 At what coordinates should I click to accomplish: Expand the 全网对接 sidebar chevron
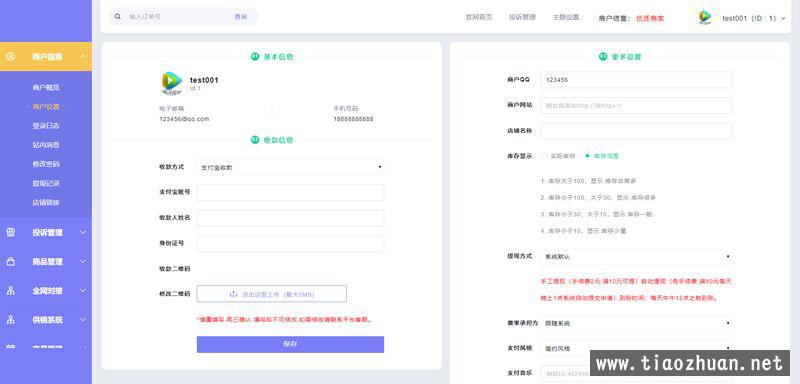[83, 291]
